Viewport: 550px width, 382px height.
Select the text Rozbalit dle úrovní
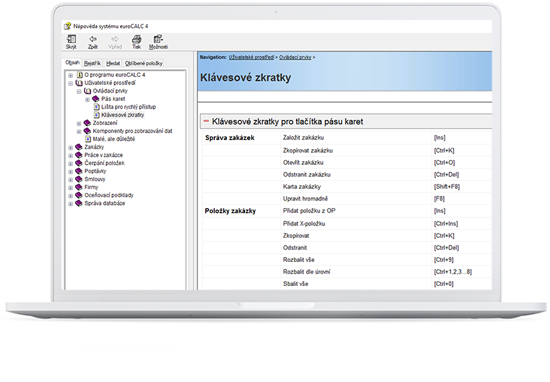tap(306, 272)
